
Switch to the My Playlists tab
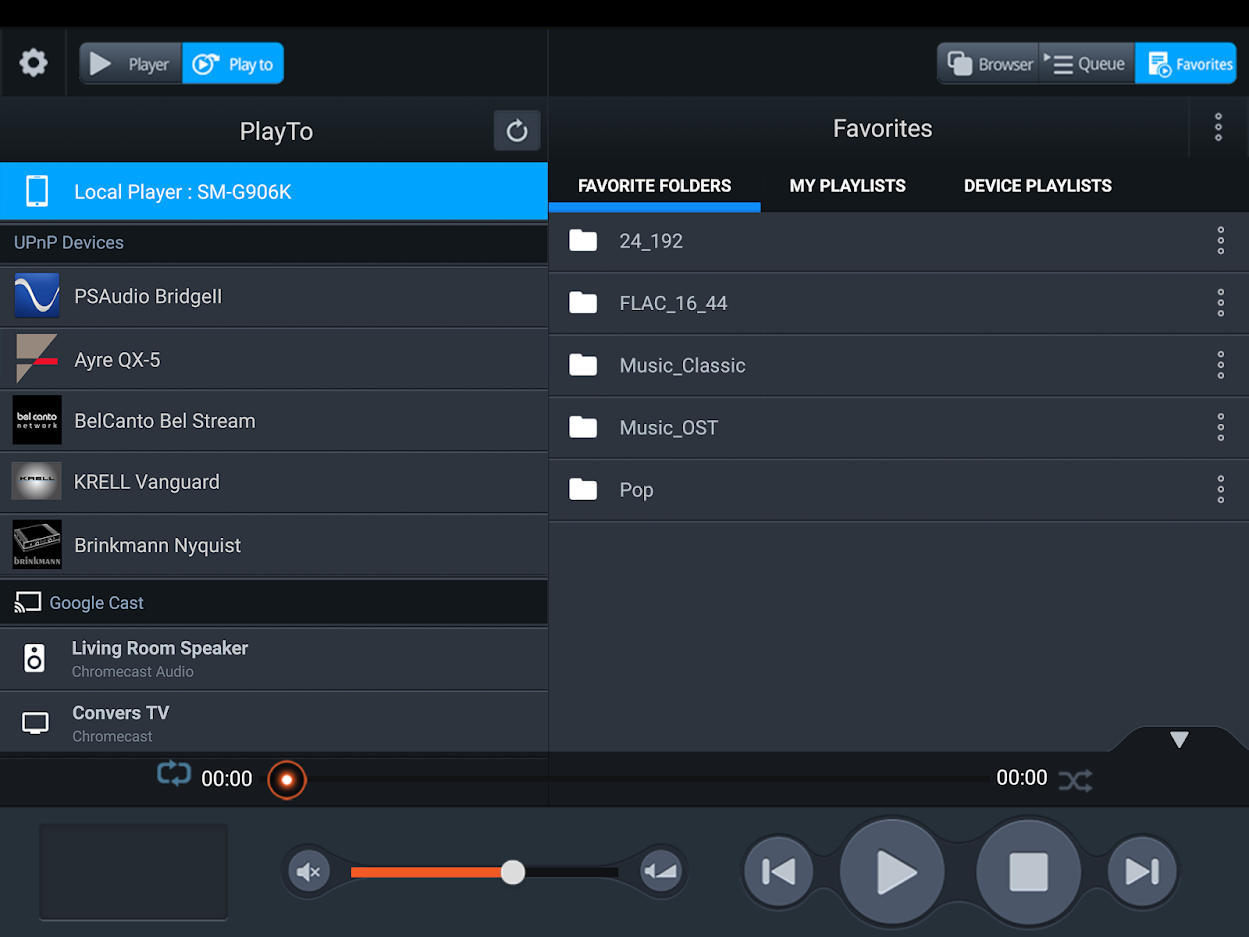point(847,186)
